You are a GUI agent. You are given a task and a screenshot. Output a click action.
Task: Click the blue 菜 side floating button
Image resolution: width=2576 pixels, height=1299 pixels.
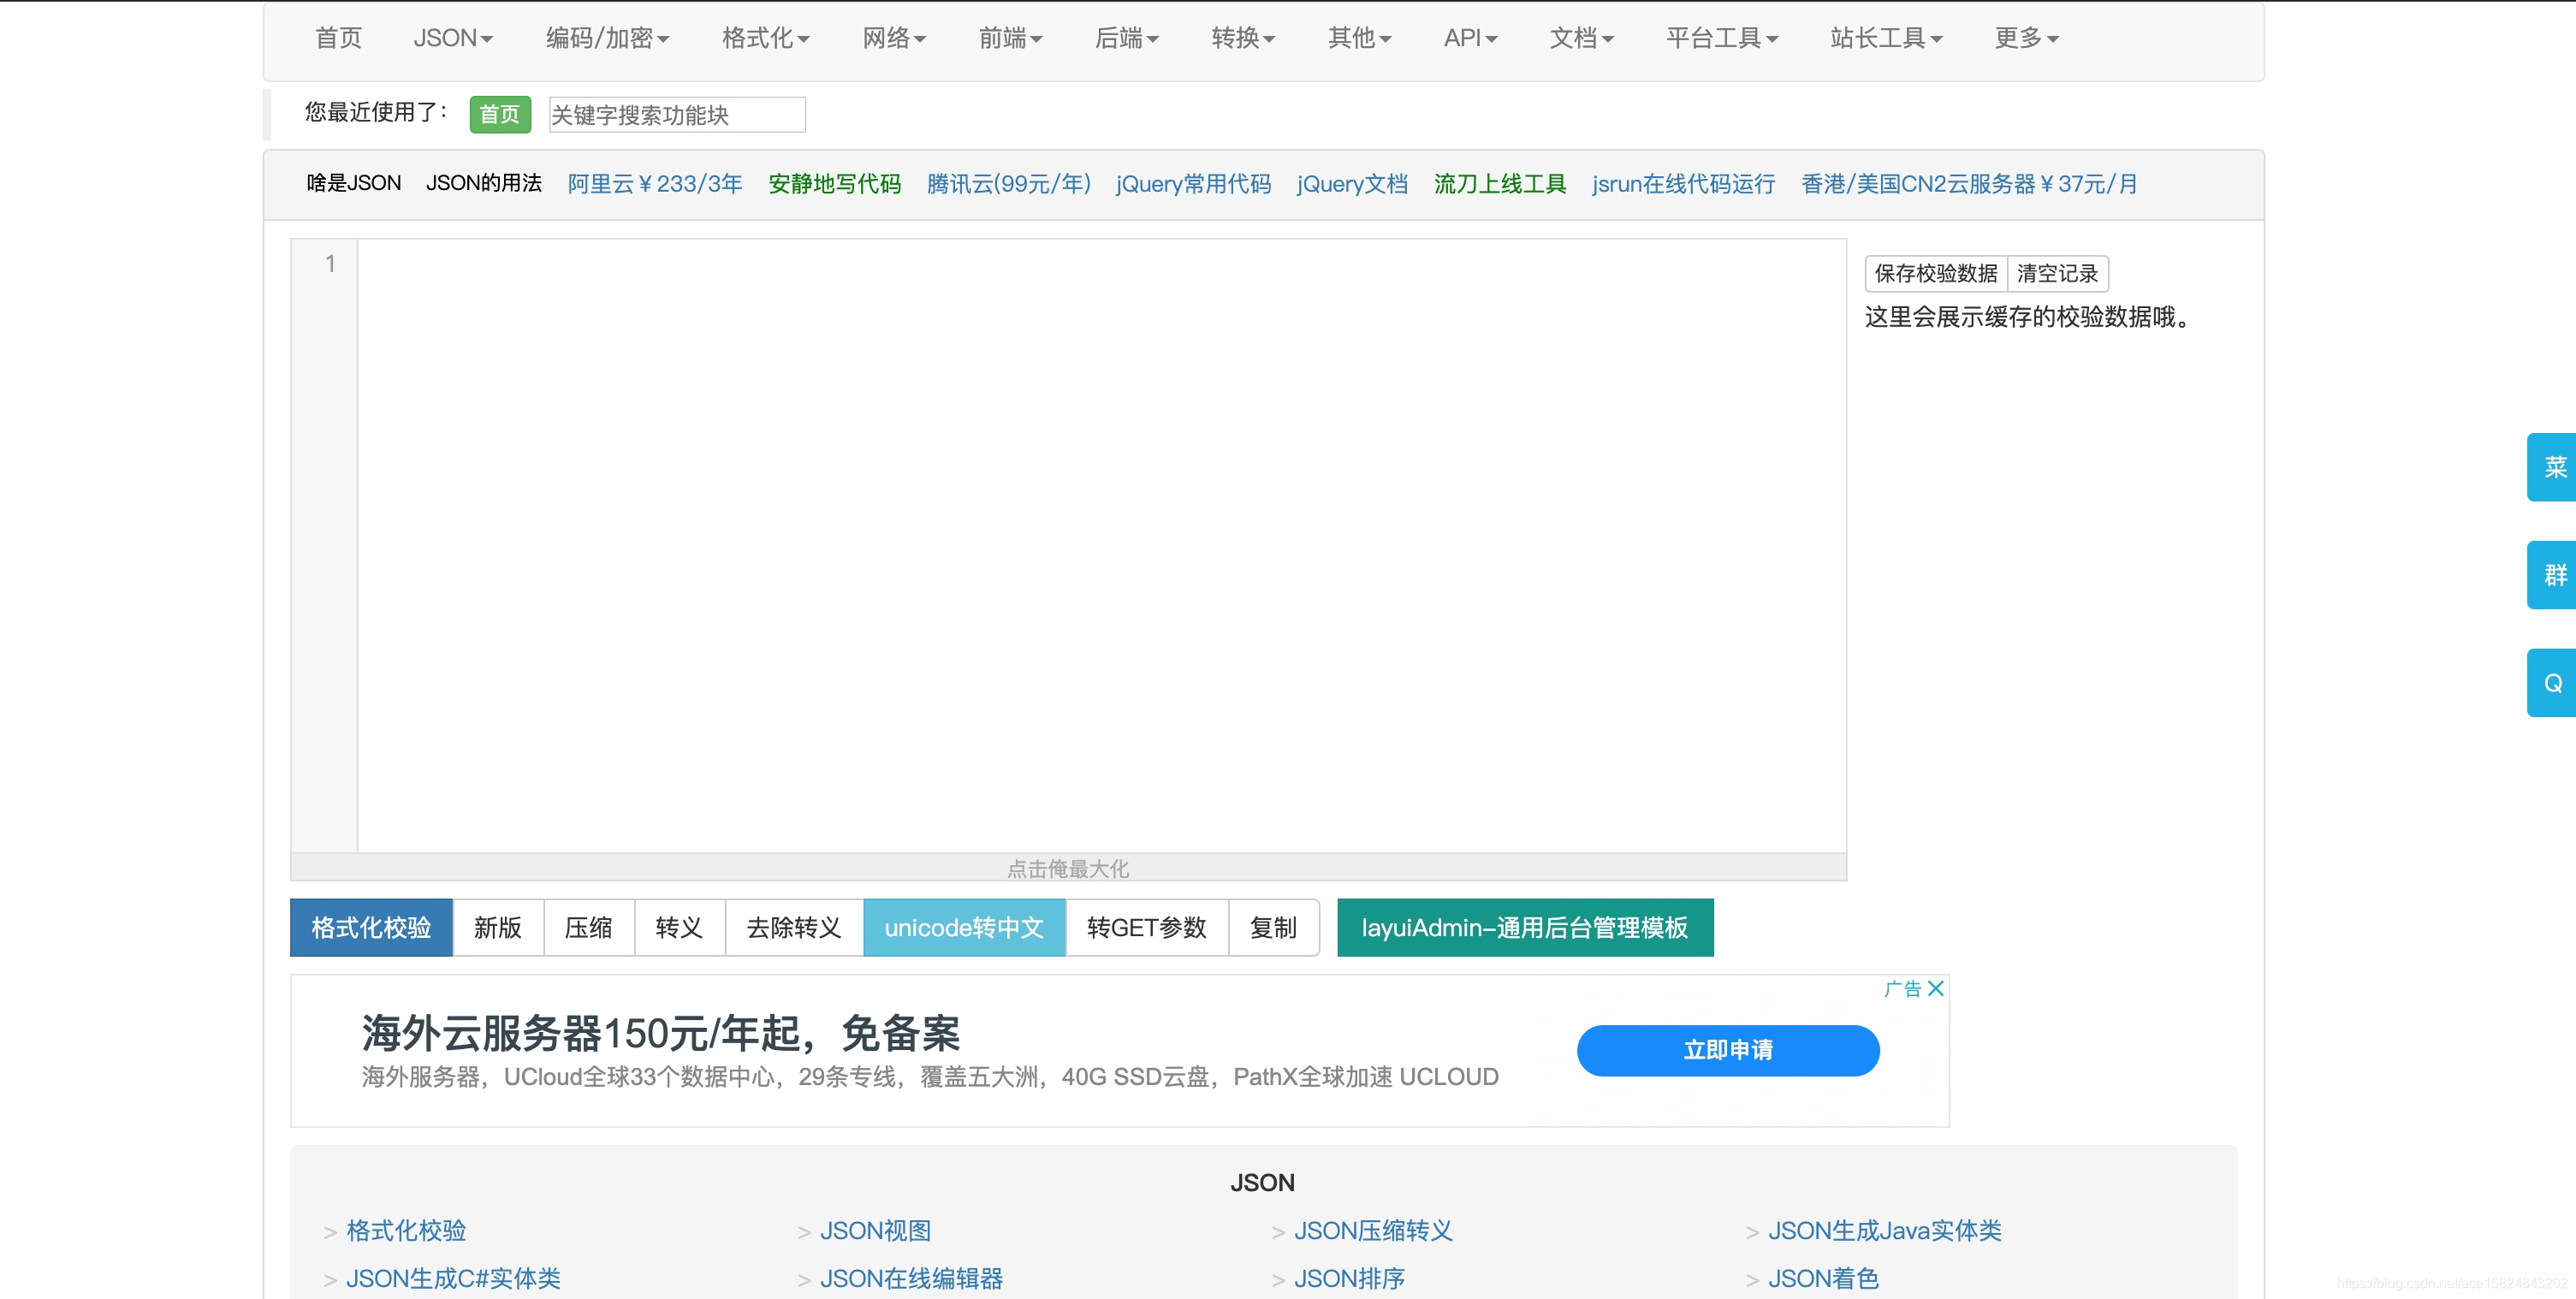pos(2552,467)
